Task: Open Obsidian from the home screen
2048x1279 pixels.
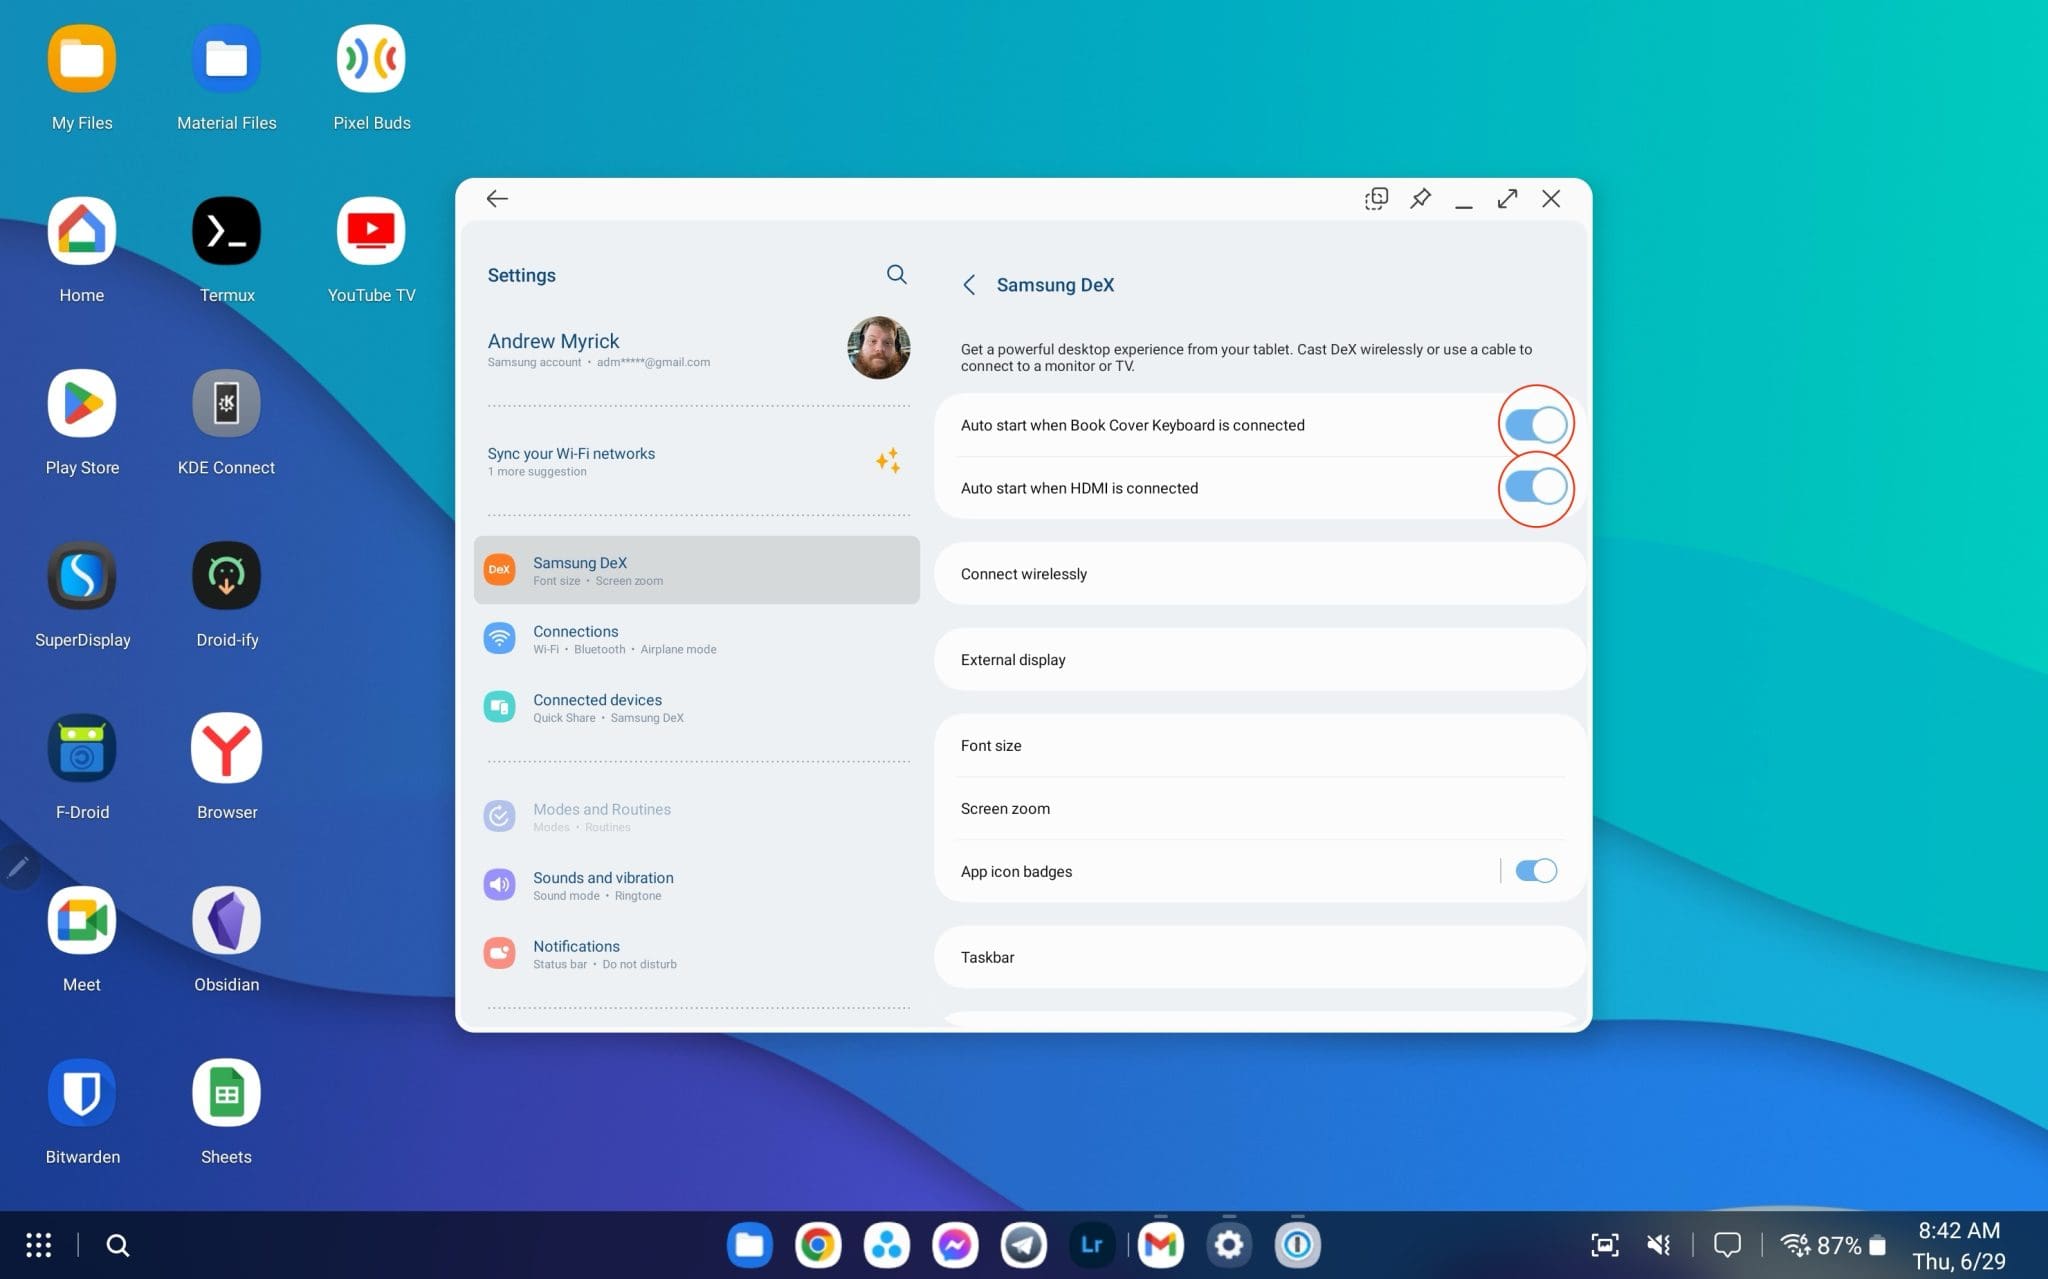Action: (226, 919)
